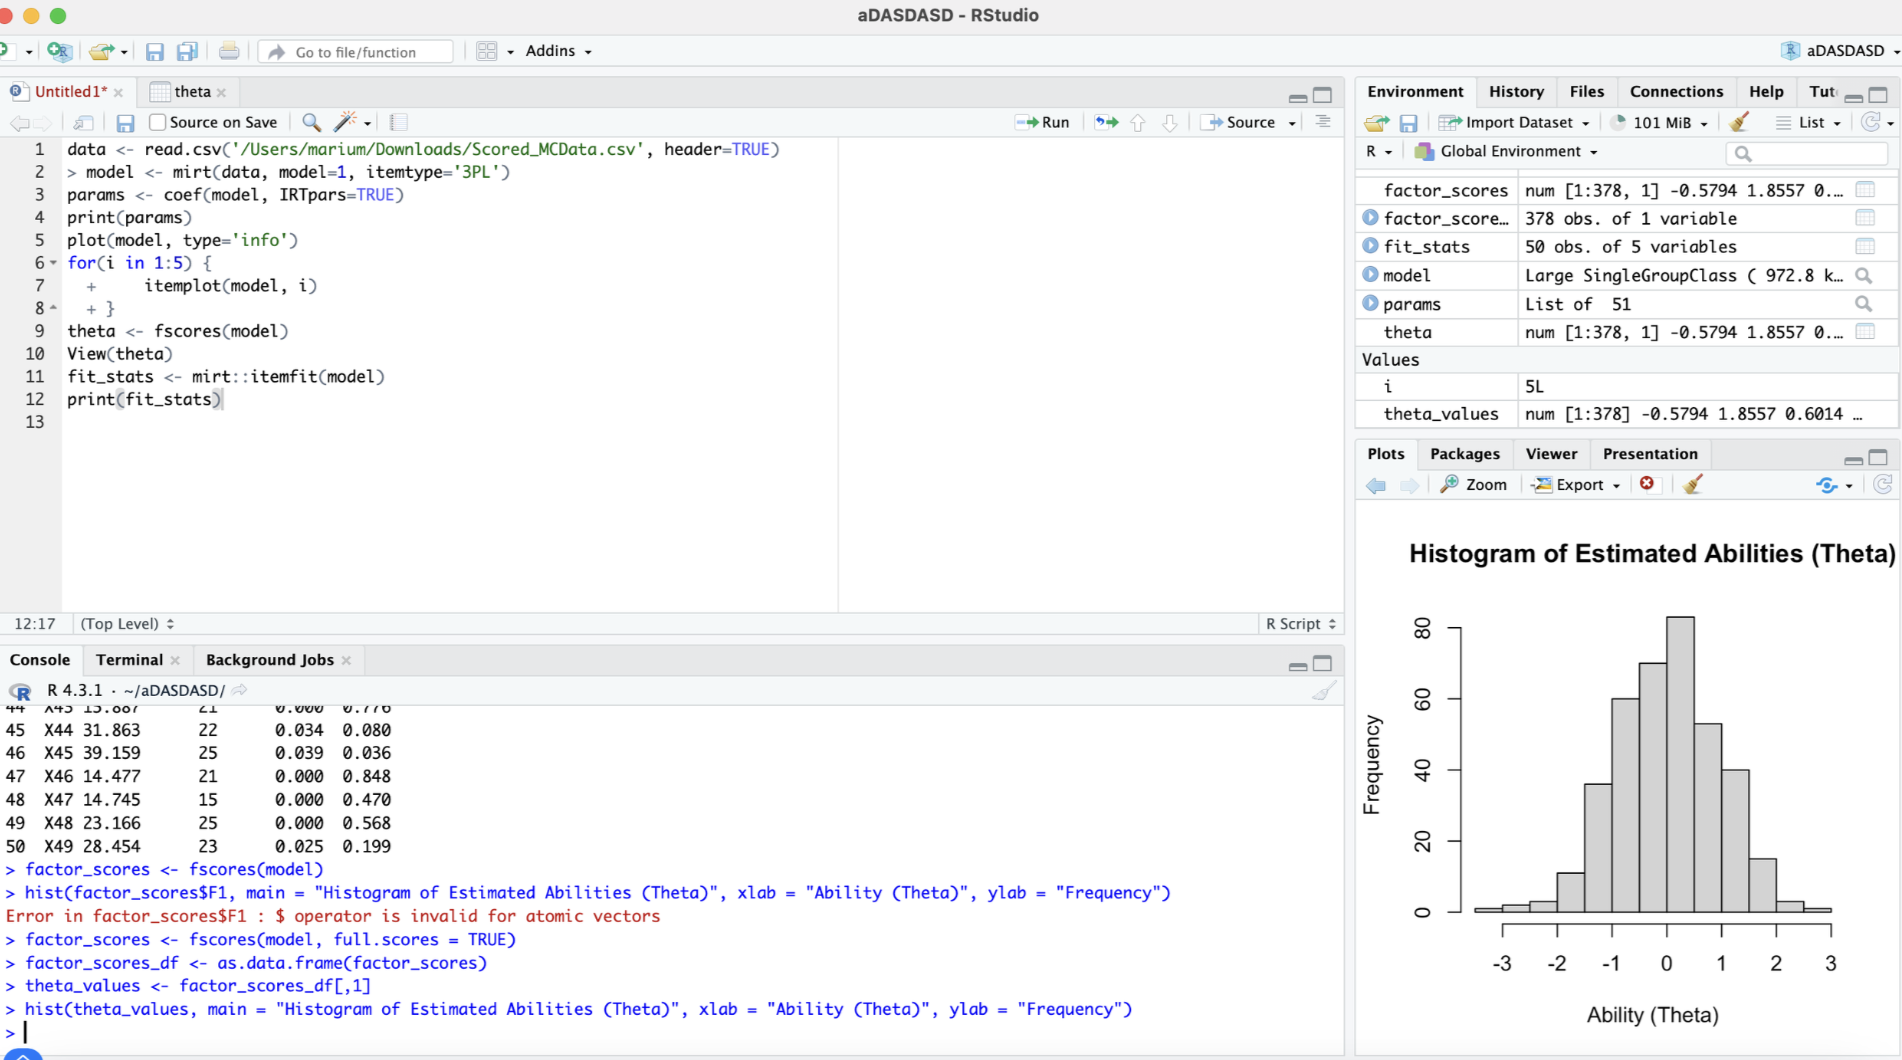
Task: Toggle the Source on Save checkbox
Action: [157, 122]
